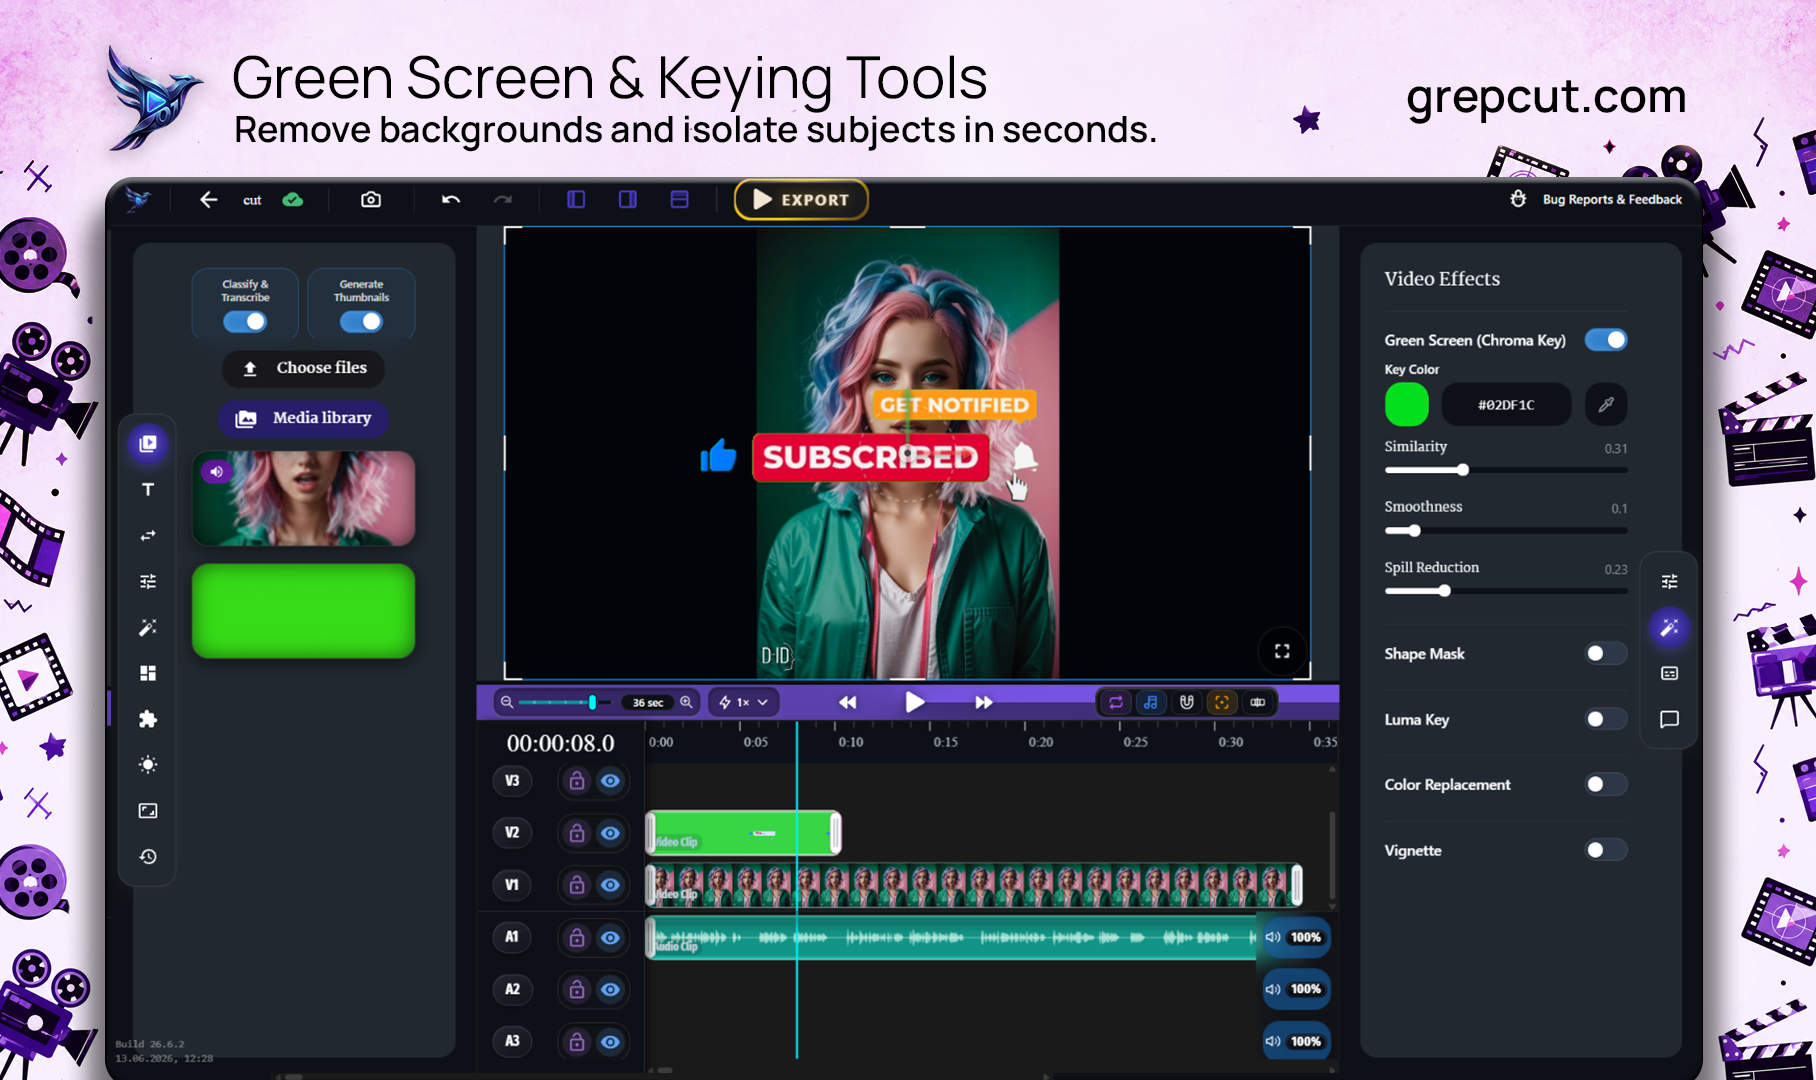The height and width of the screenshot is (1080, 1816).
Task: Open Bug Reports & Feedback
Action: (x=1612, y=199)
